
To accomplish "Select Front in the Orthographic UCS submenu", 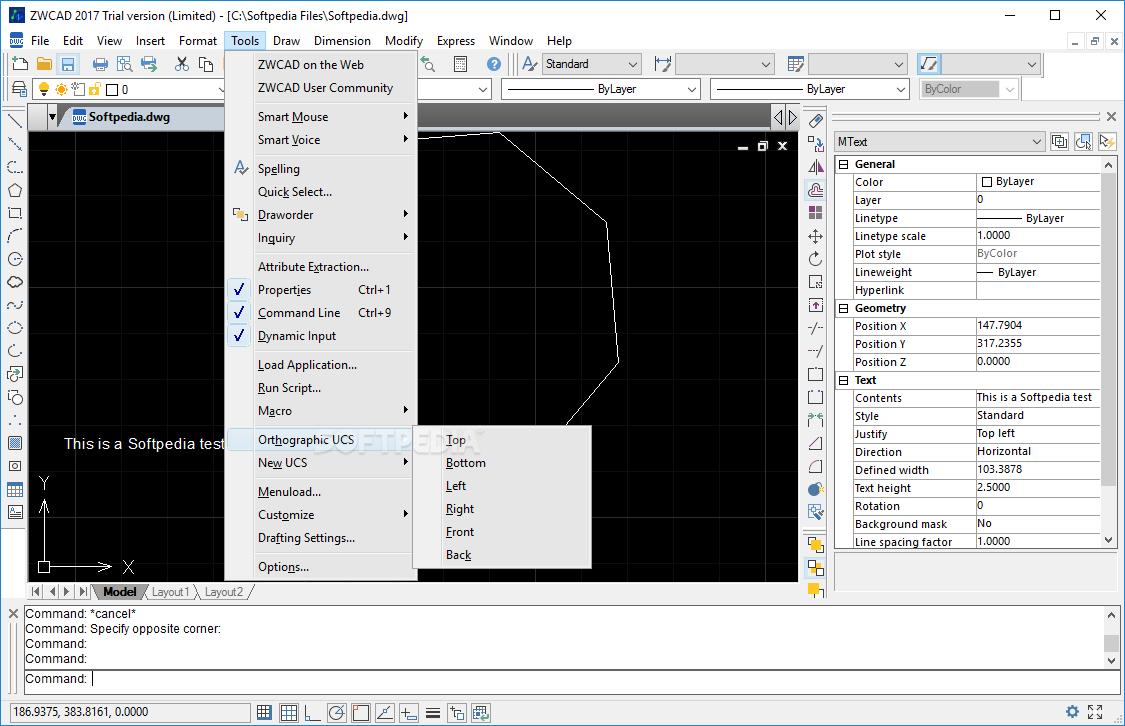I will (502, 532).
